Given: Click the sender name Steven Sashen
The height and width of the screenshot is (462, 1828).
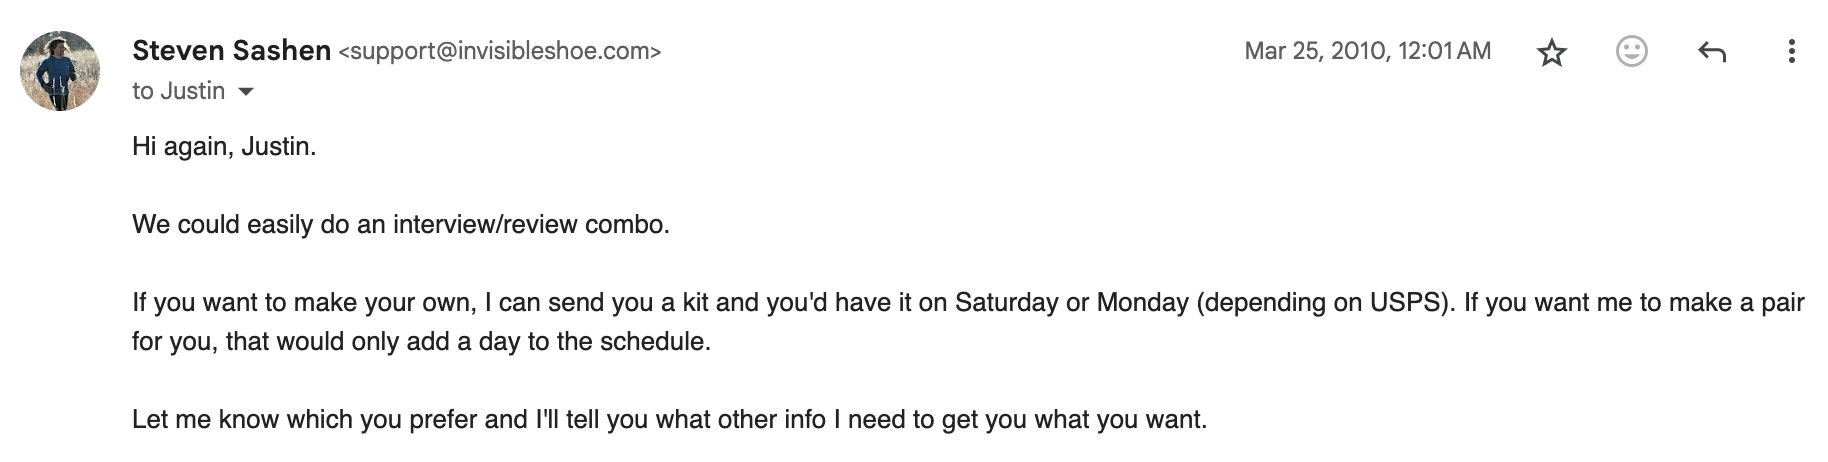Looking at the screenshot, I should pyautogui.click(x=231, y=50).
